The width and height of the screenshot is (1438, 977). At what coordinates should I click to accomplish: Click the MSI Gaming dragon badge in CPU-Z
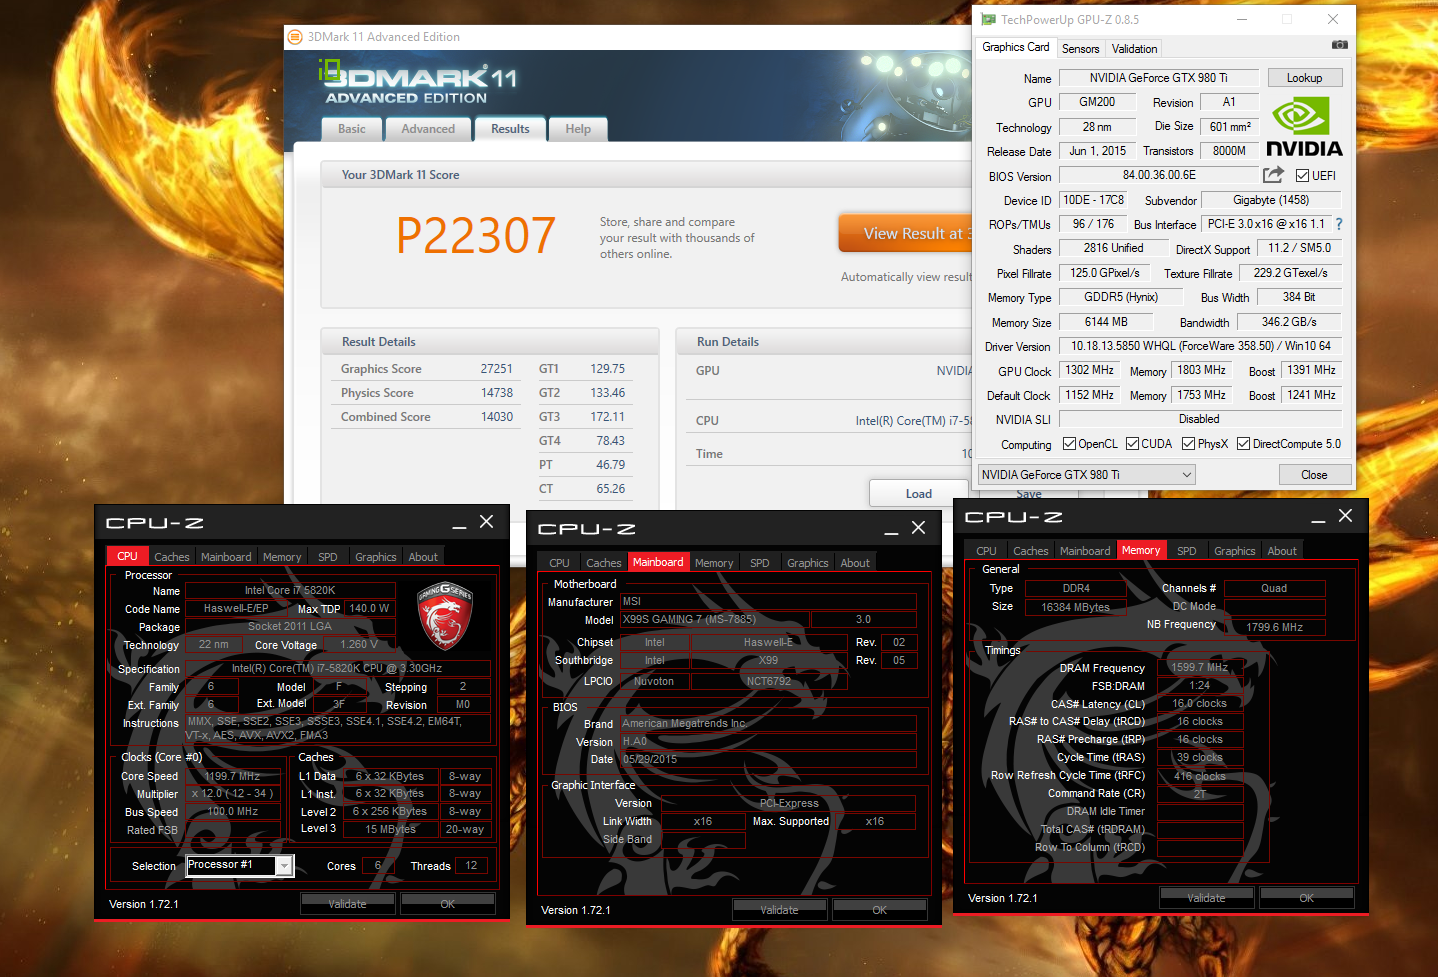[x=444, y=615]
